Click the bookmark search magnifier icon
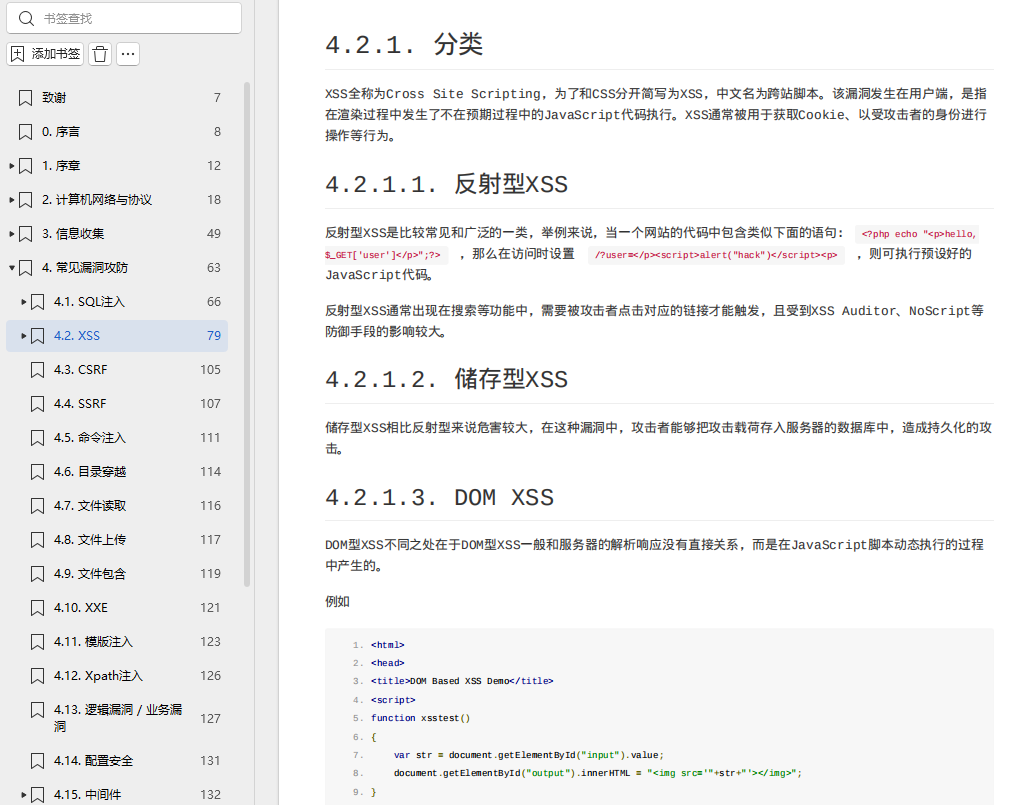The height and width of the screenshot is (805, 1011). pos(26,19)
